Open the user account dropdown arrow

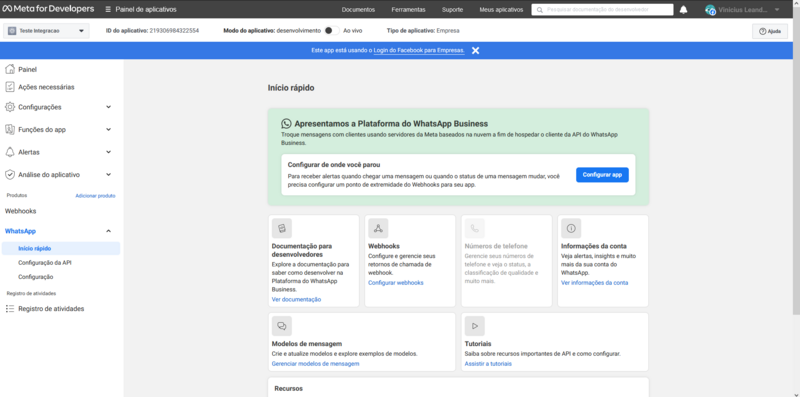(x=777, y=10)
